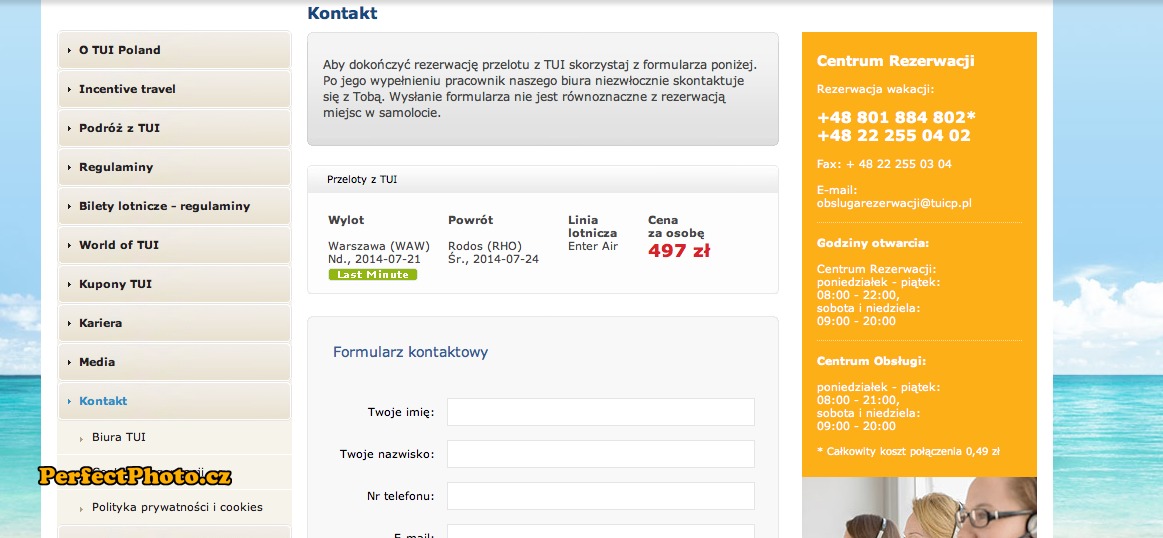
Task: Open Biura TUI submenu link
Action: coord(119,437)
